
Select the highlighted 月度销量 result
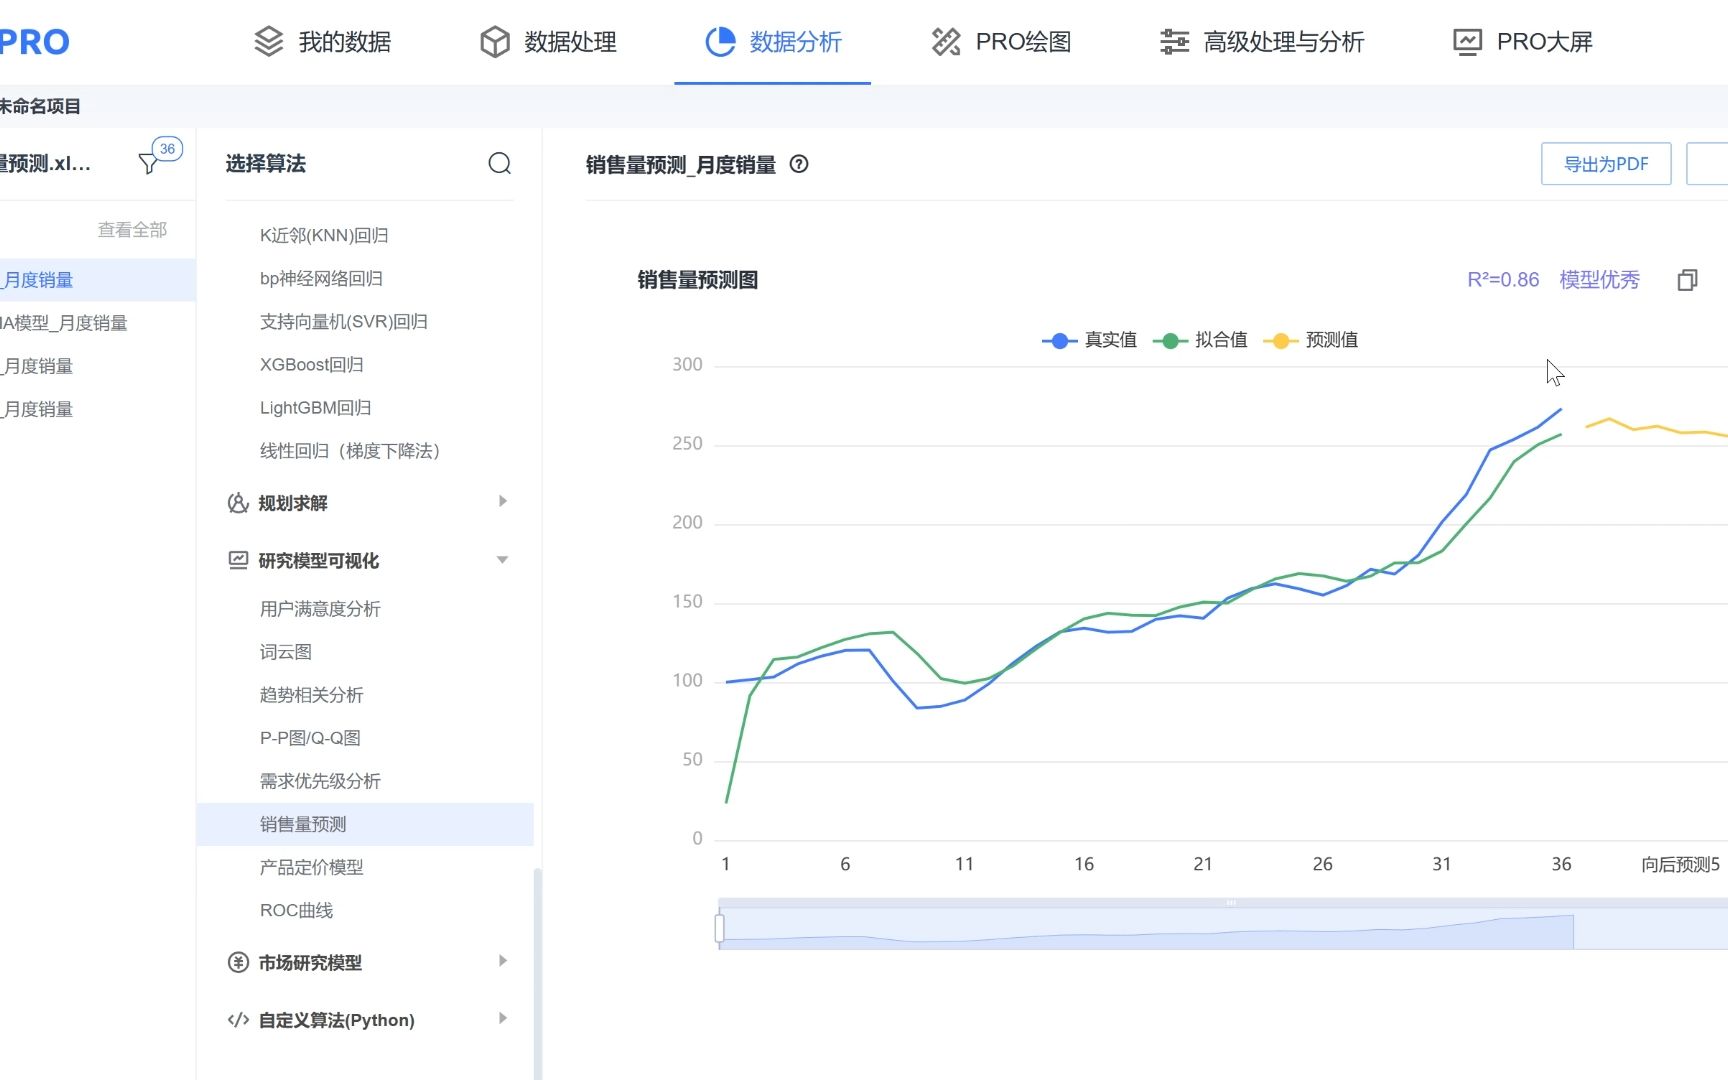pyautogui.click(x=97, y=280)
